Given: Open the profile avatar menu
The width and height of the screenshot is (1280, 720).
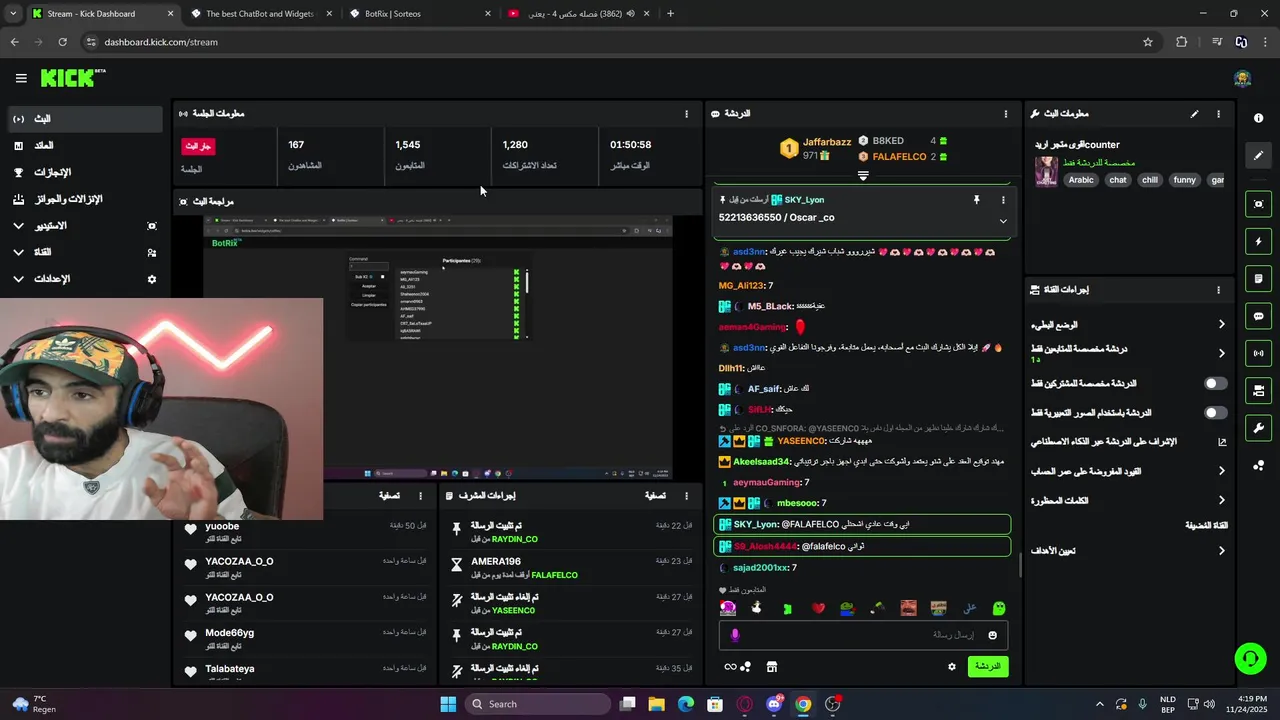Looking at the screenshot, I should coord(1243,78).
